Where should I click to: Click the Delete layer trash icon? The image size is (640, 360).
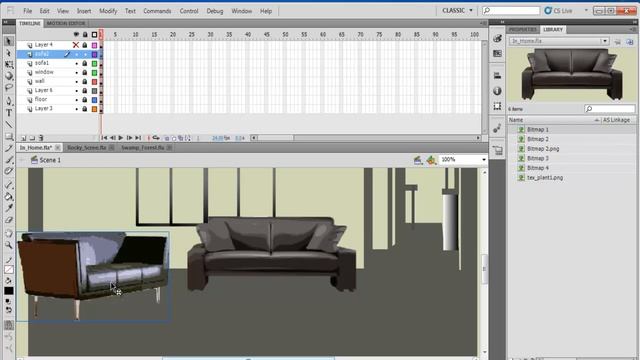click(41, 138)
